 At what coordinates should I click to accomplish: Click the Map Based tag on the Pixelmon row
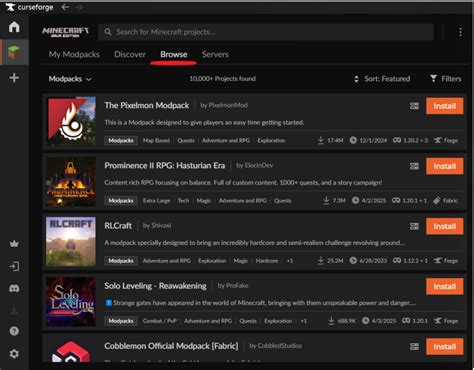pos(156,140)
